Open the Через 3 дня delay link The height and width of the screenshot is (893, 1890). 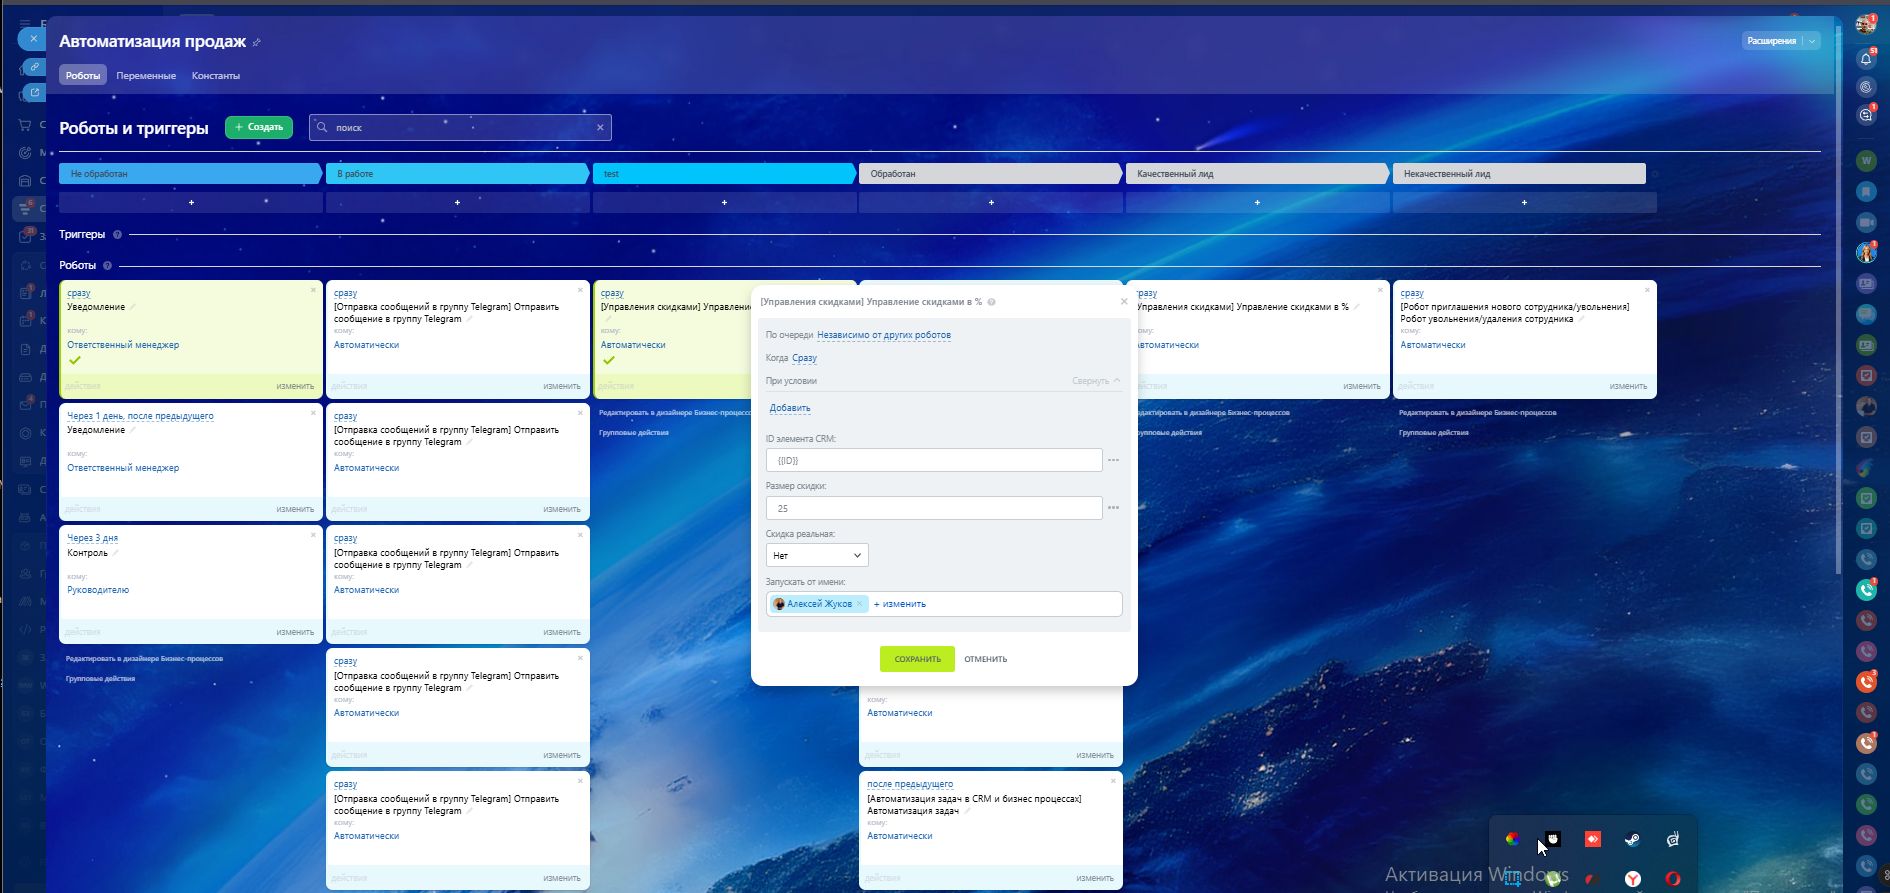(x=92, y=538)
